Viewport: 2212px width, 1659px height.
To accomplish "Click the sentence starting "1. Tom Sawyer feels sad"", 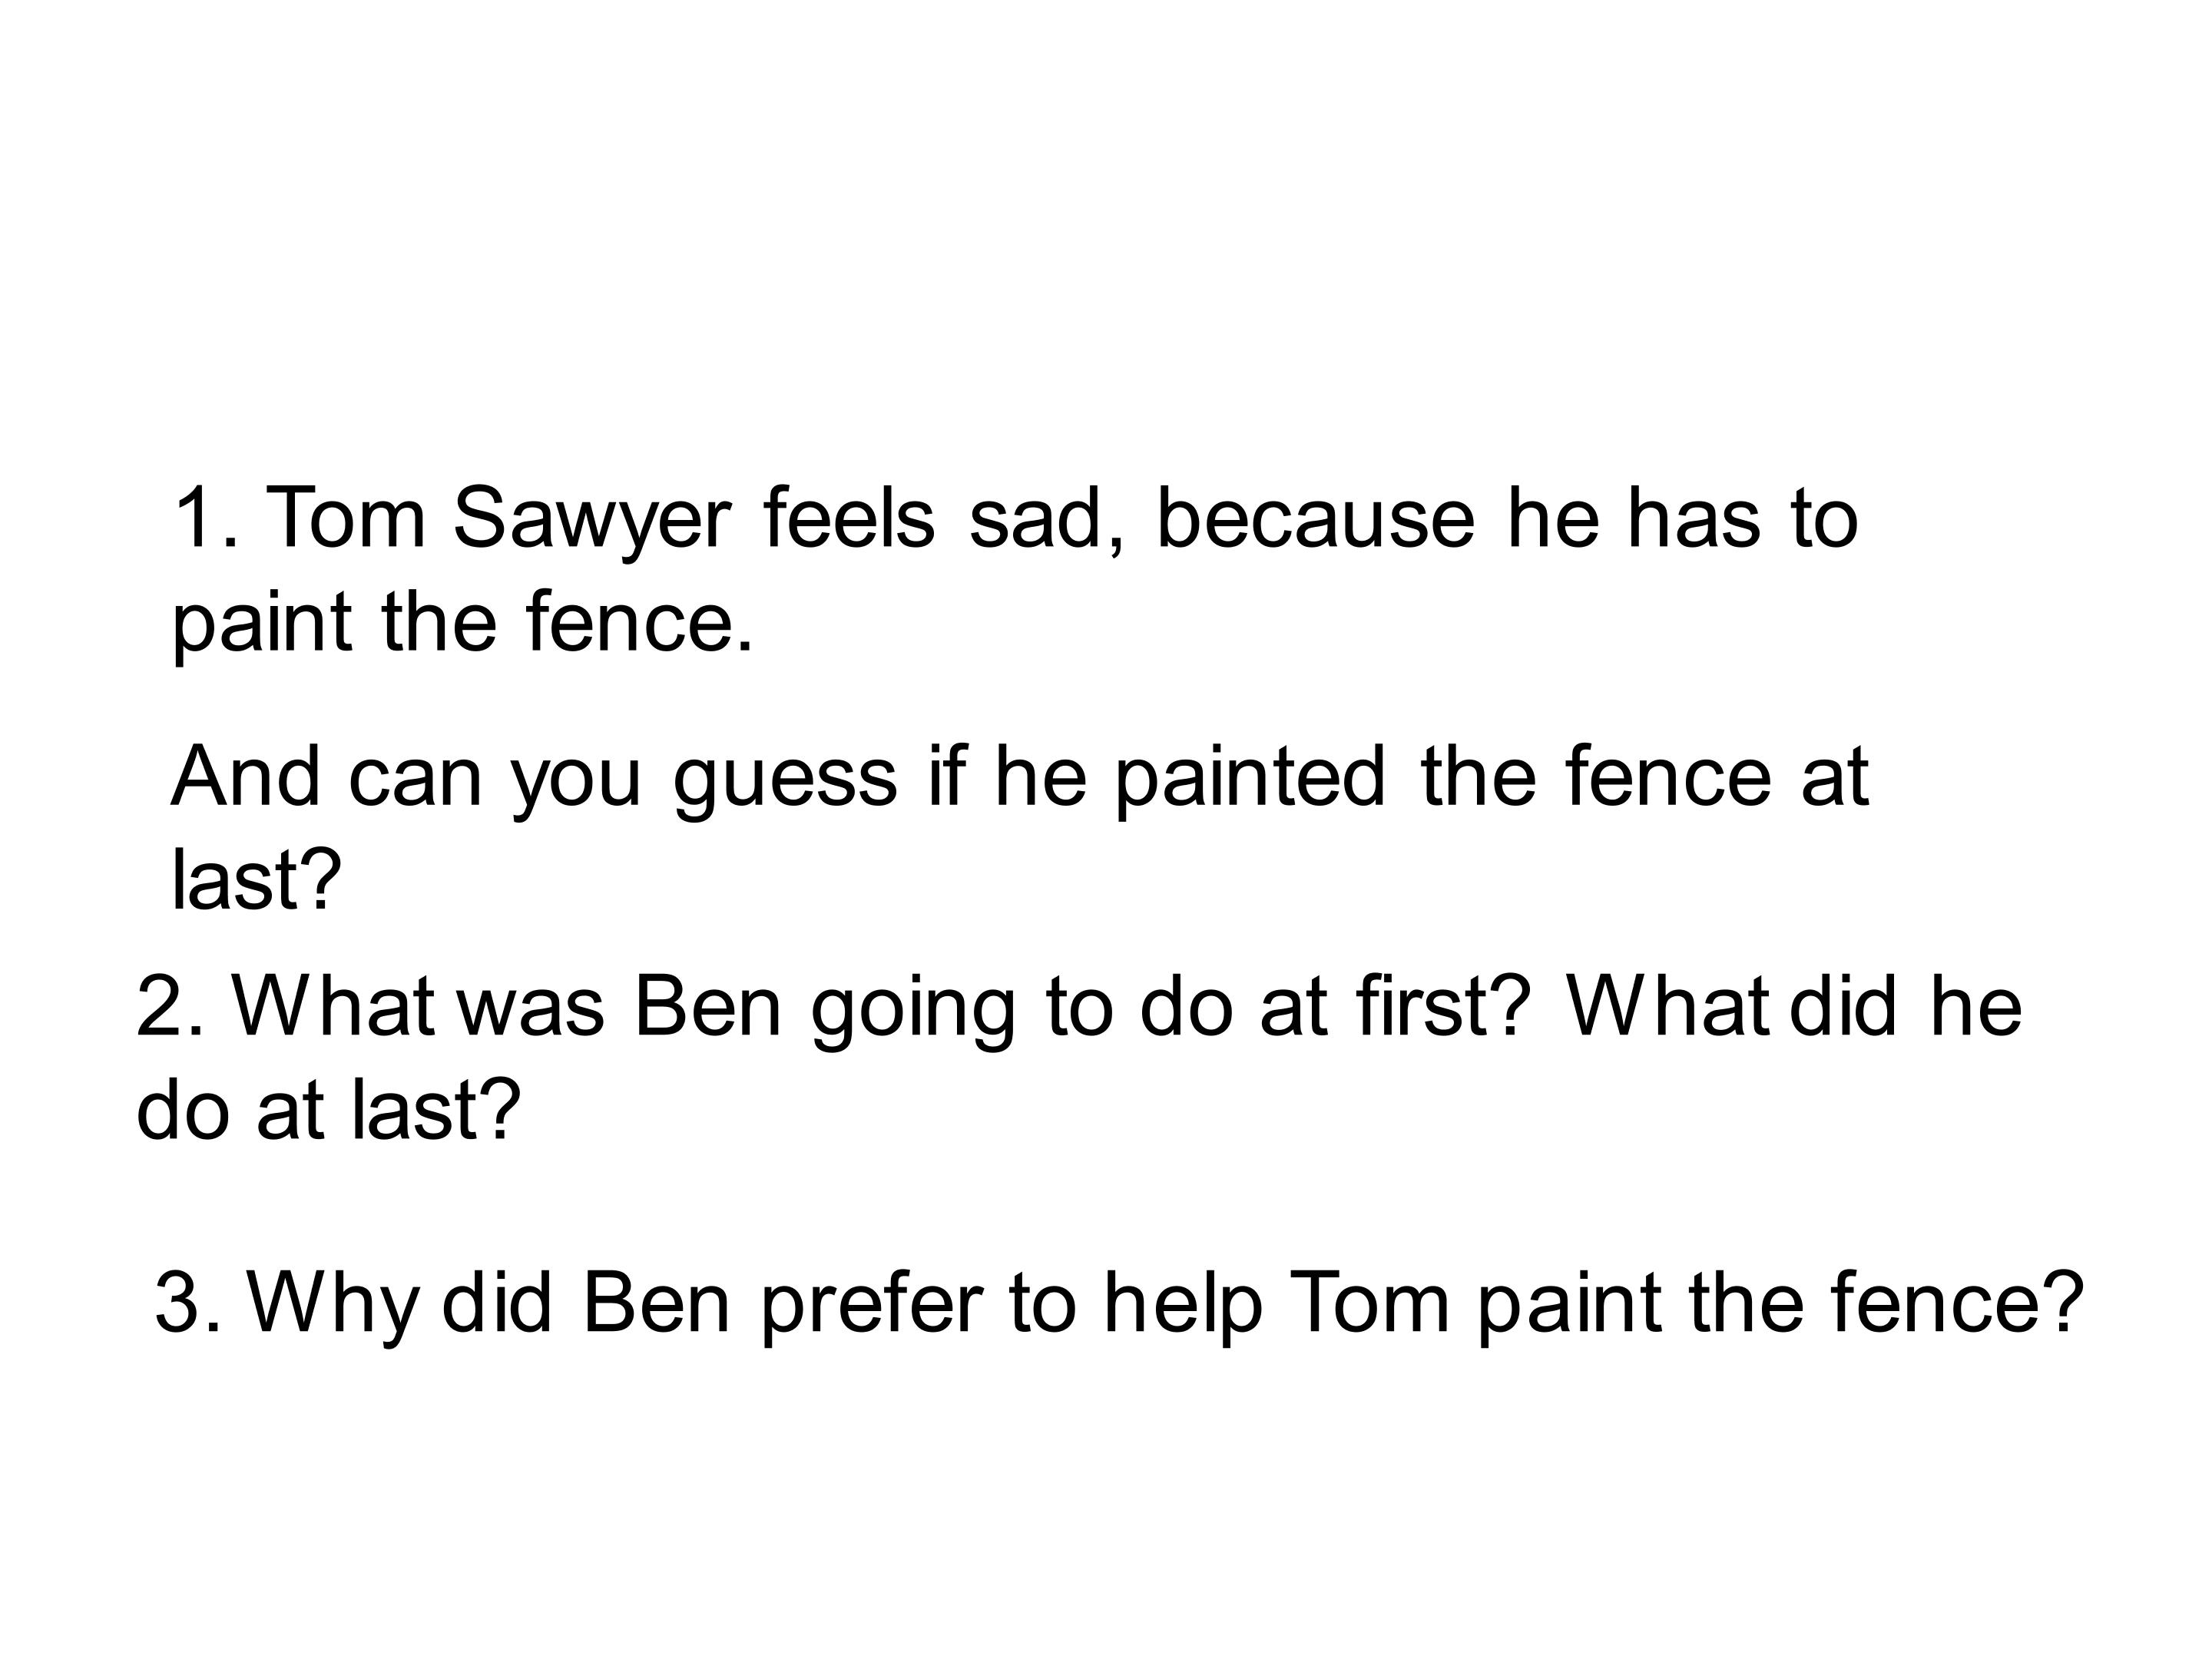I will tap(1015, 519).
